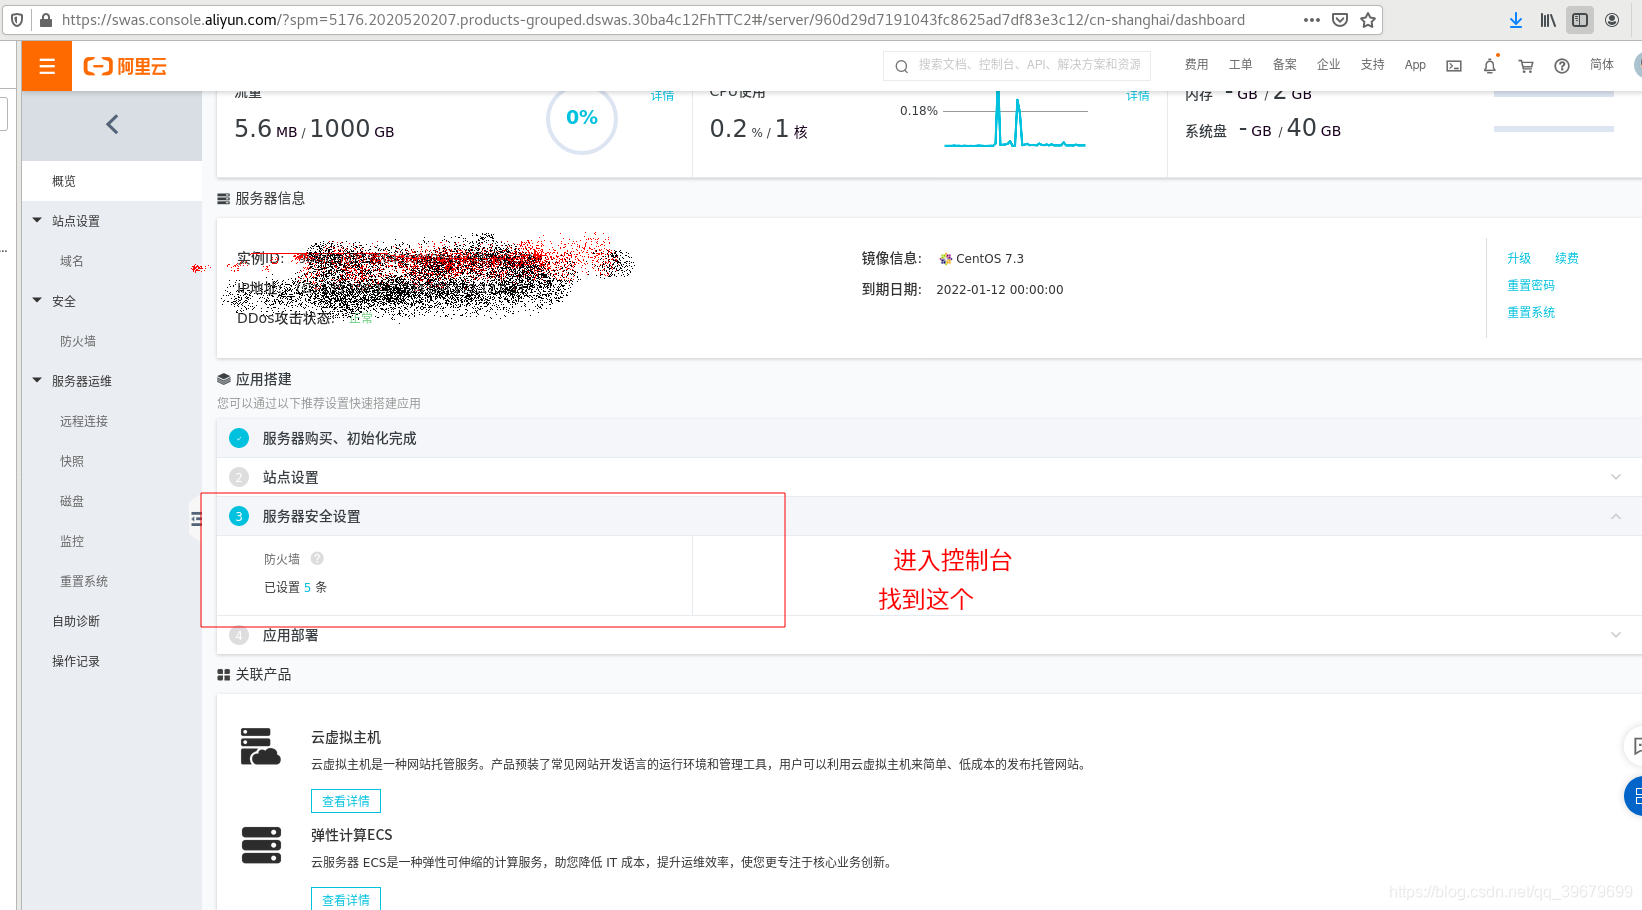Image resolution: width=1642 pixels, height=910 pixels.
Task: Collapse the 站点设置 sidebar group
Action: (x=37, y=220)
